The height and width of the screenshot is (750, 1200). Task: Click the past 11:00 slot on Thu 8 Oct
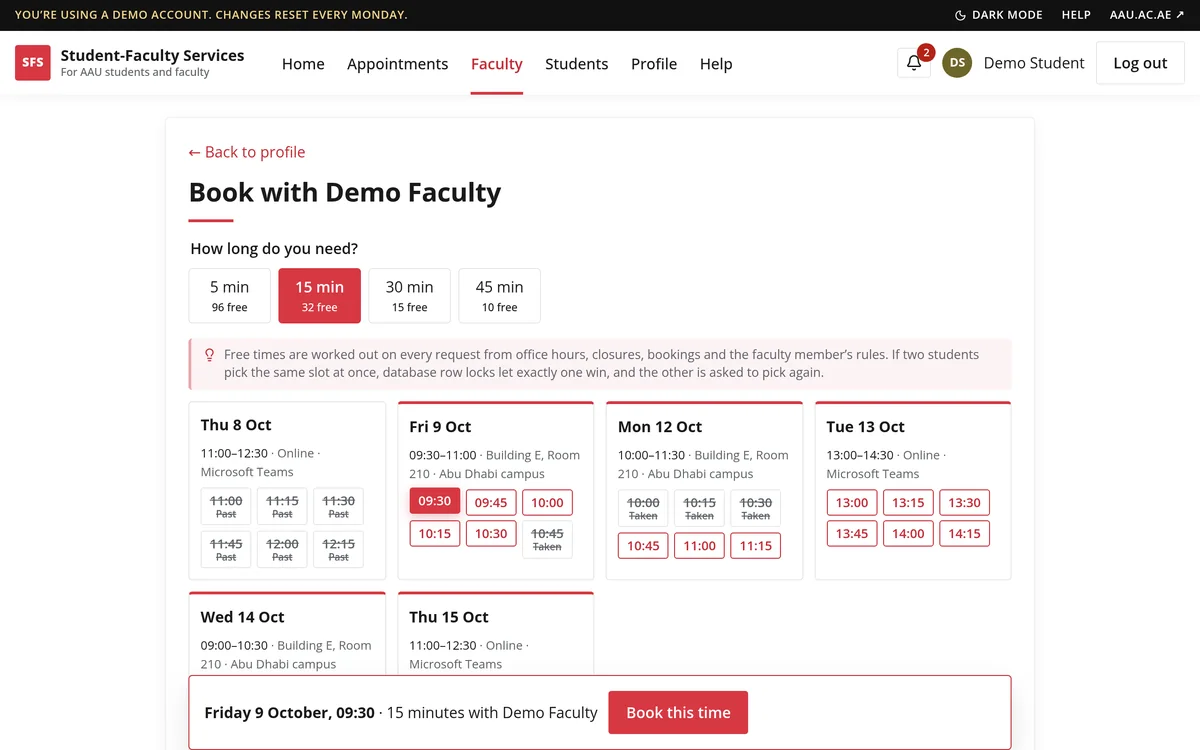click(226, 506)
